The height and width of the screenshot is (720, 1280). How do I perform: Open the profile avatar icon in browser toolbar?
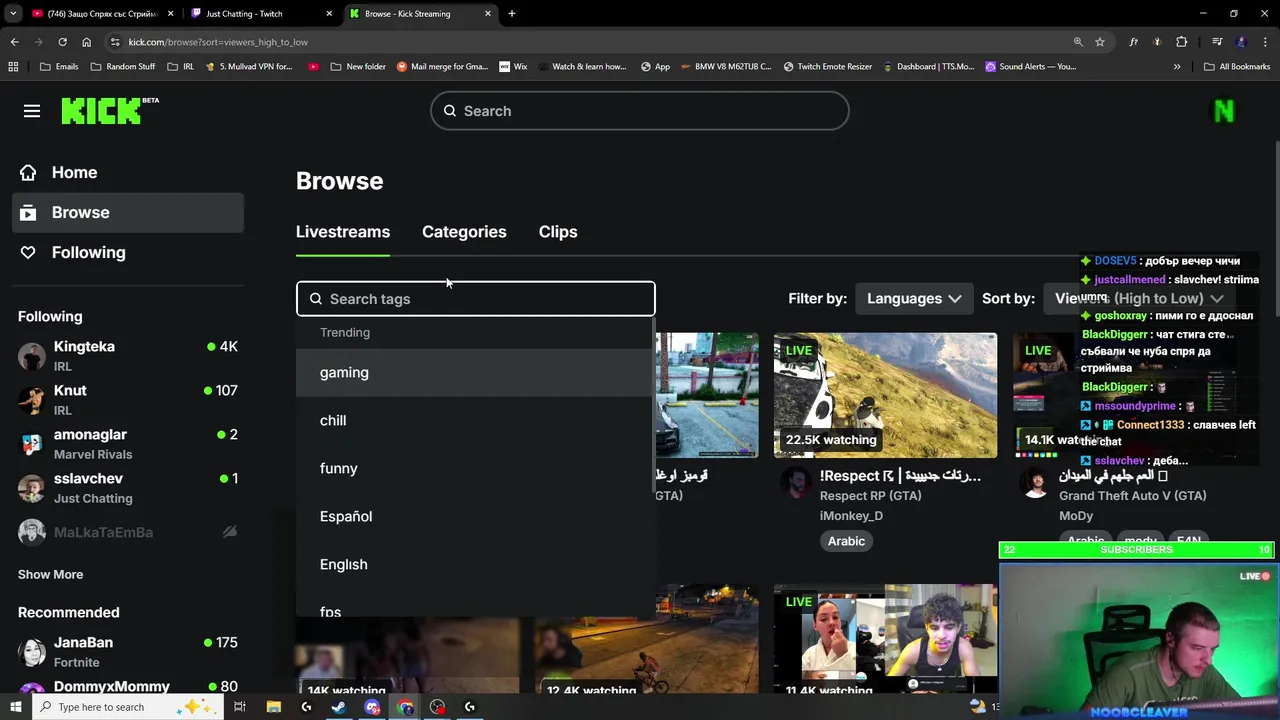pos(1241,42)
